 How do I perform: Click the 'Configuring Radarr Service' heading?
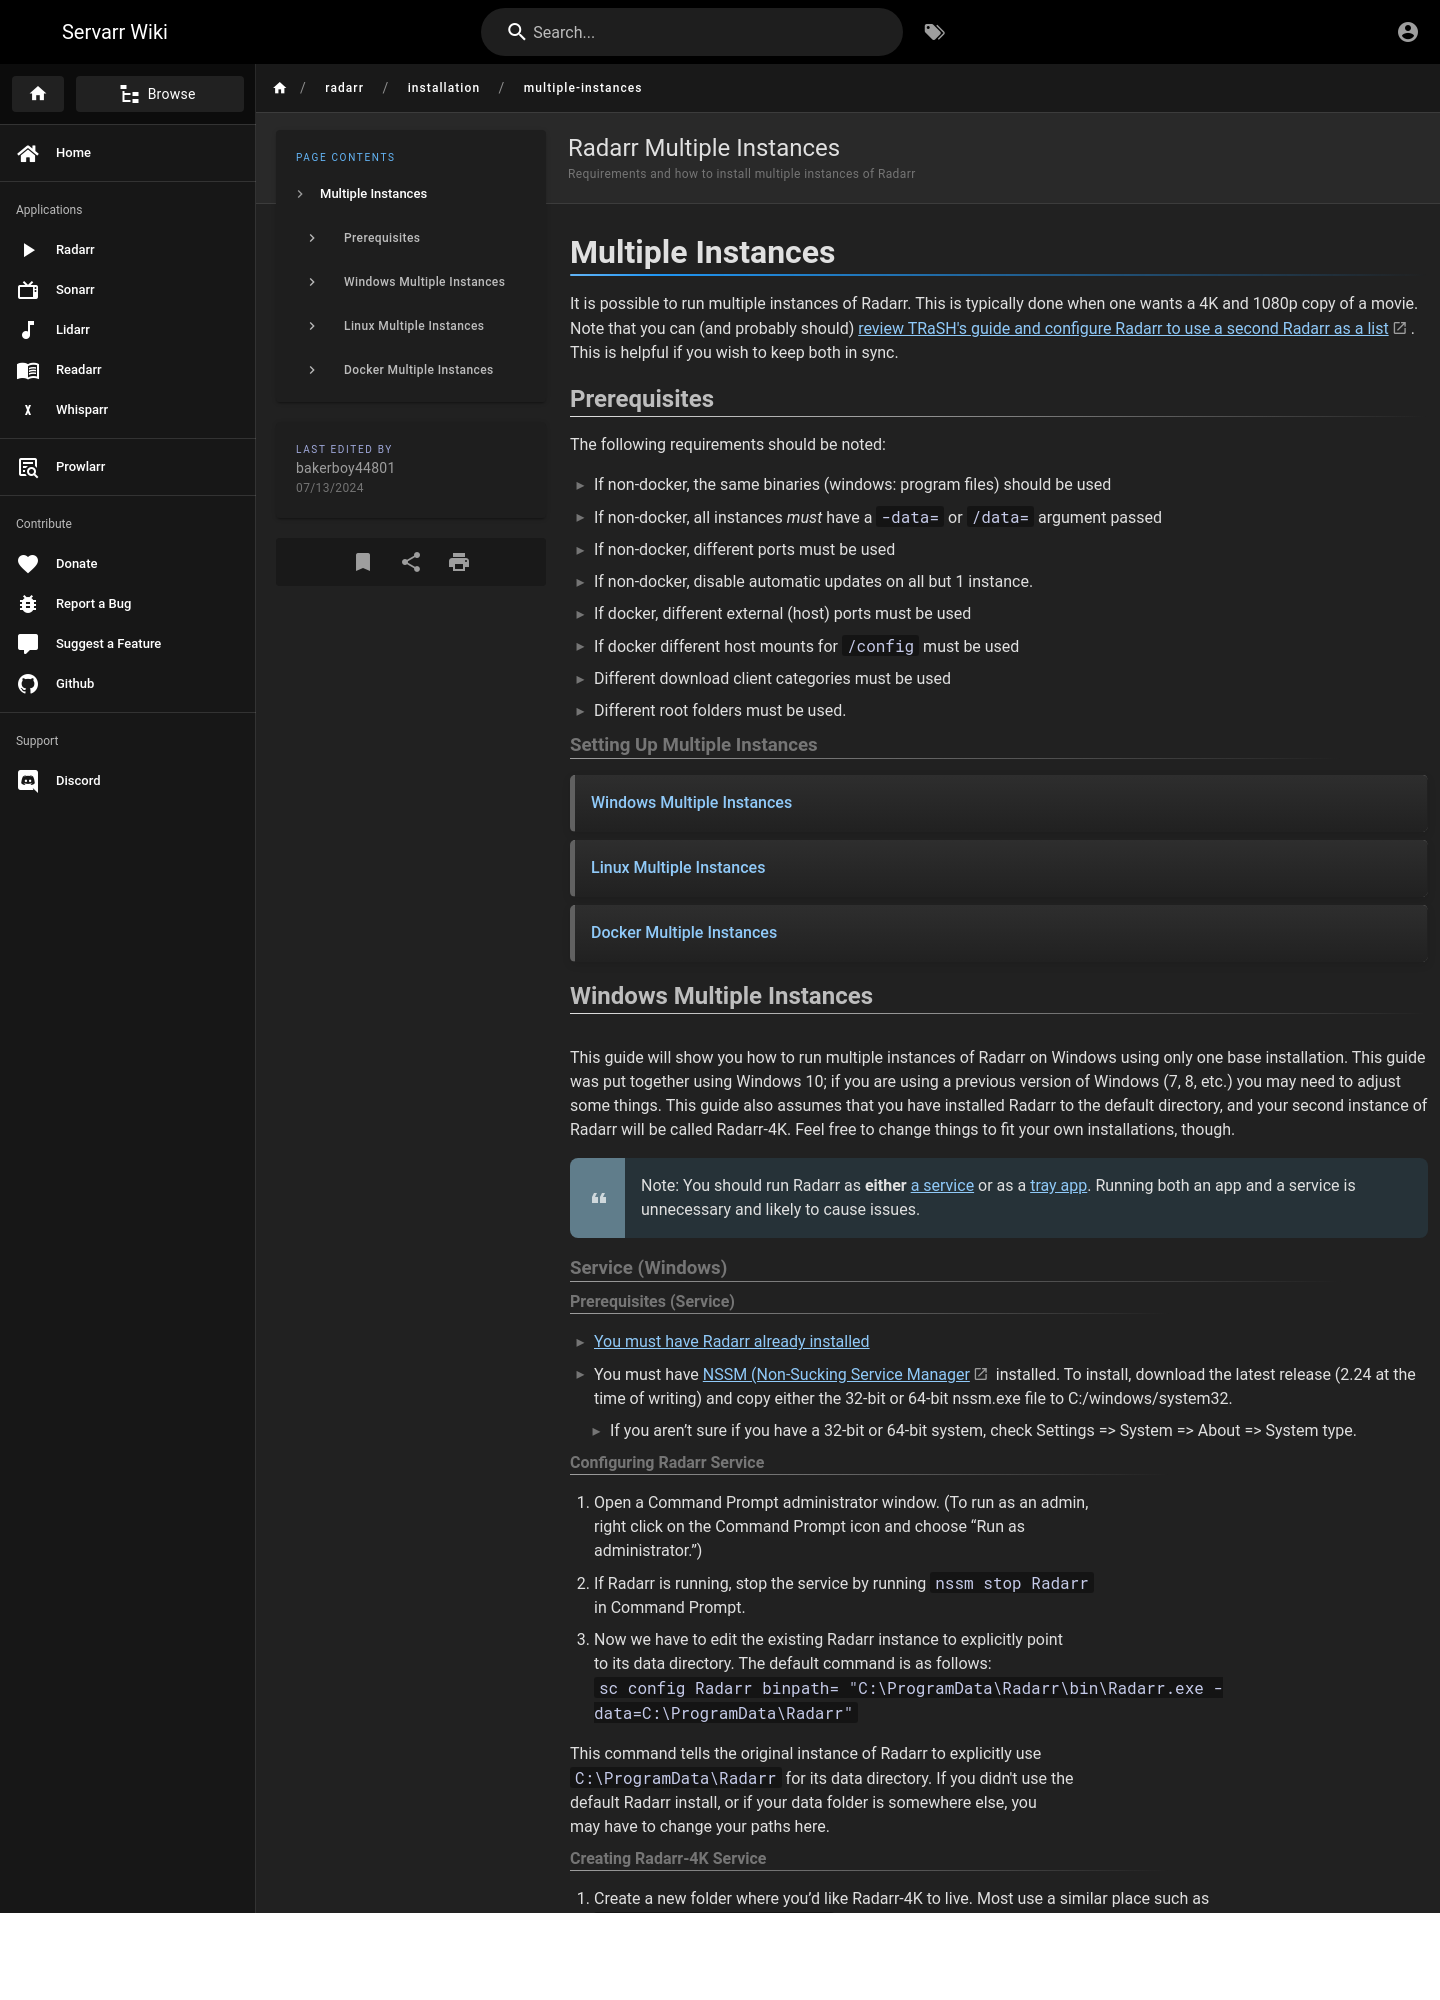667,1463
